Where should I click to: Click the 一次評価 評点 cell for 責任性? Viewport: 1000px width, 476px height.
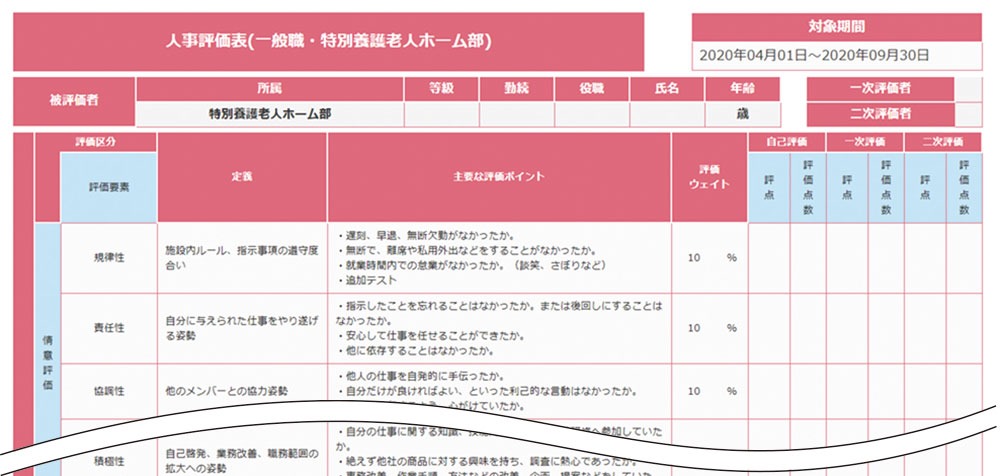(847, 329)
